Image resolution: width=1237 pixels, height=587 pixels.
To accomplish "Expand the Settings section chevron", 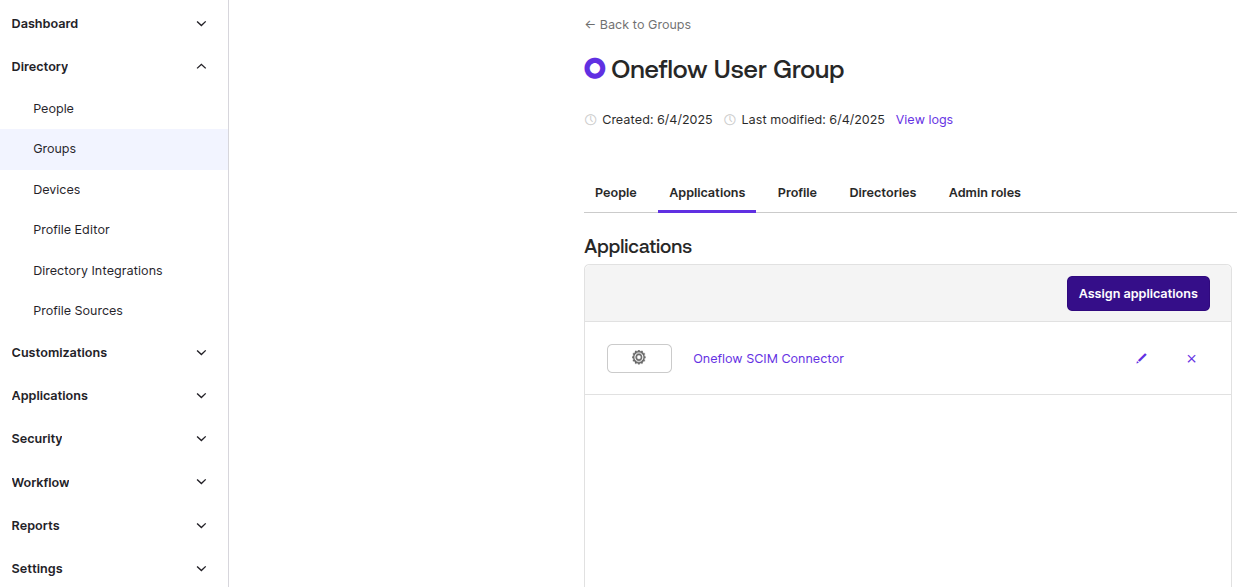I will (x=201, y=569).
